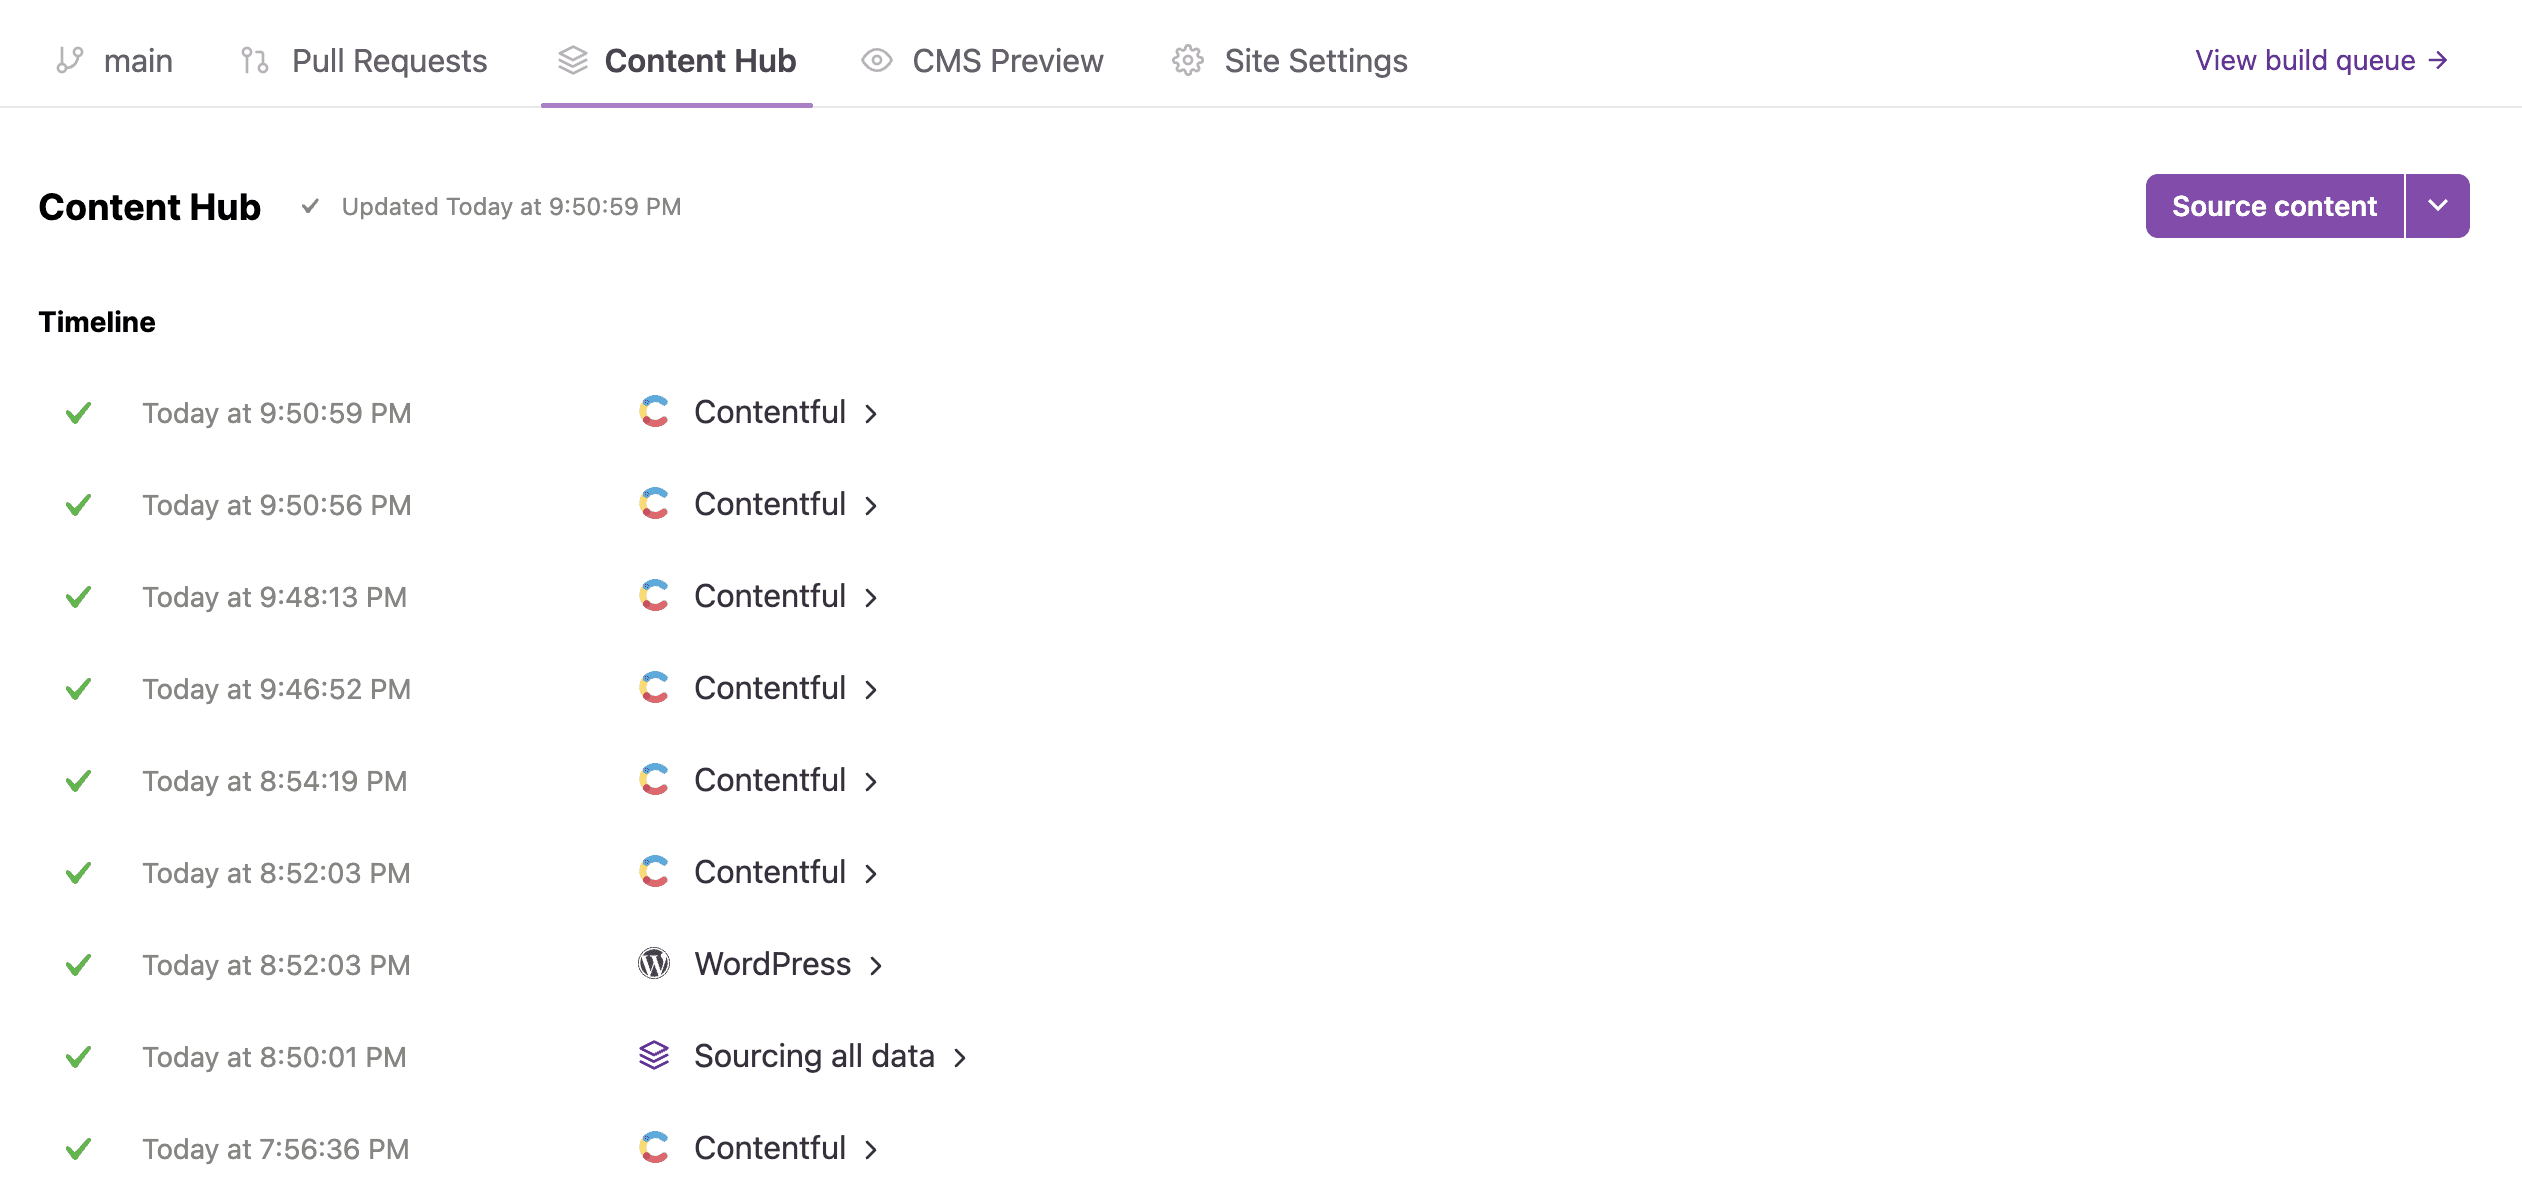This screenshot has width=2522, height=1192.
Task: Switch to the Pull Requests tab
Action: click(x=389, y=61)
